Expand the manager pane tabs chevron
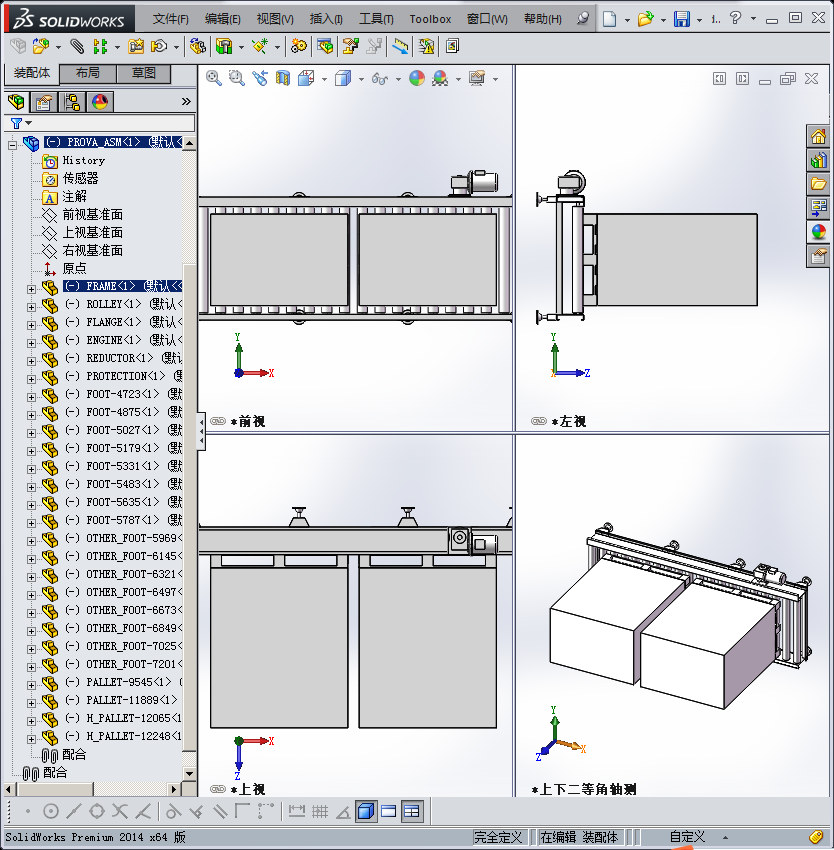This screenshot has width=834, height=850. (x=187, y=101)
